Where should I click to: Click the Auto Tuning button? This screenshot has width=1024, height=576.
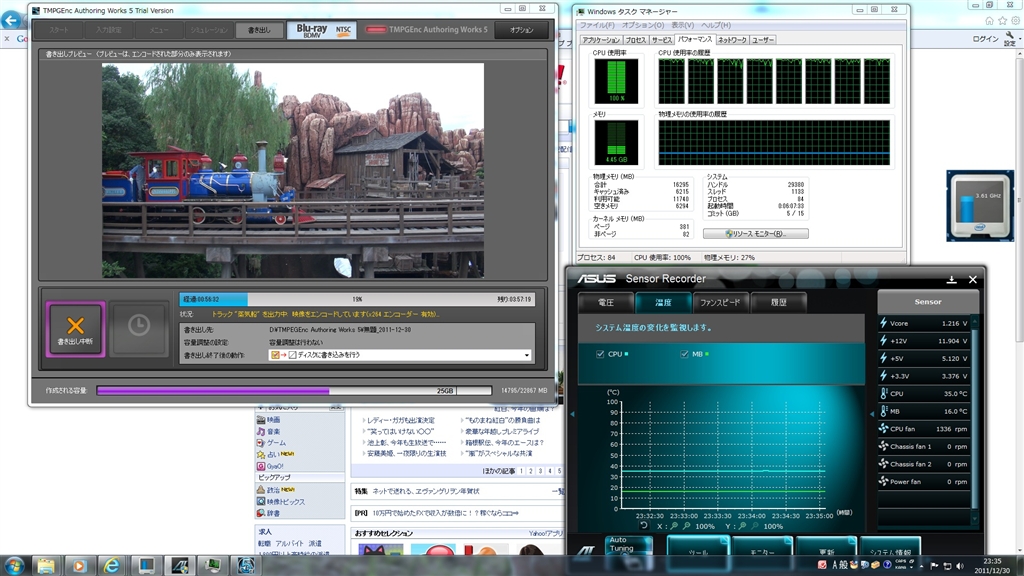pos(628,545)
